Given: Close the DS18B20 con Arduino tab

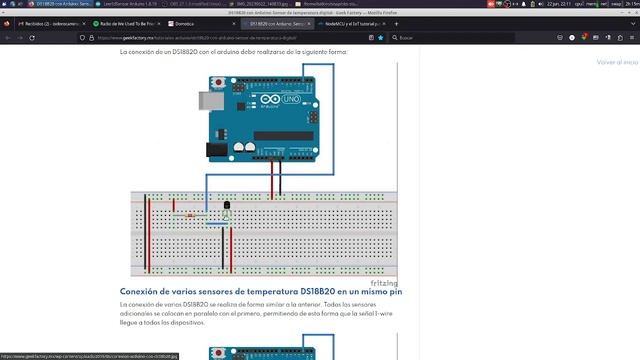Looking at the screenshot, I should tap(309, 24).
